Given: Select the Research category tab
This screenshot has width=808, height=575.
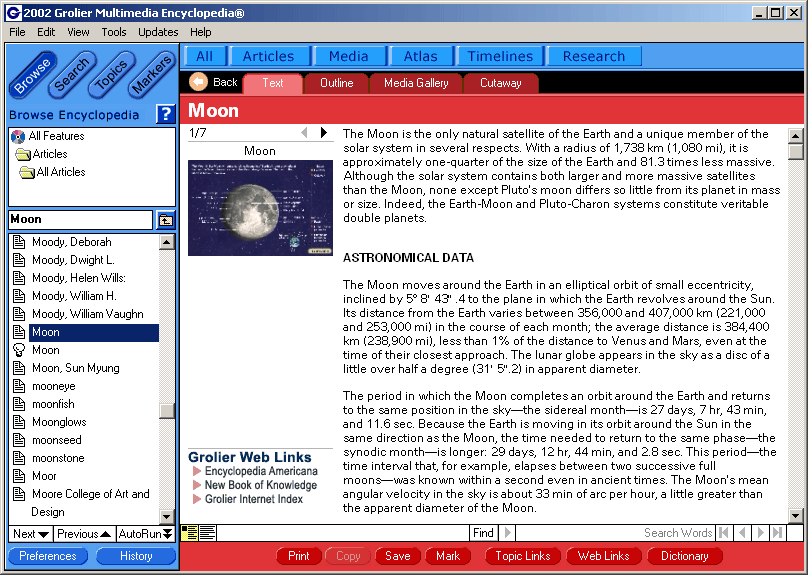Looking at the screenshot, I should pyautogui.click(x=594, y=56).
